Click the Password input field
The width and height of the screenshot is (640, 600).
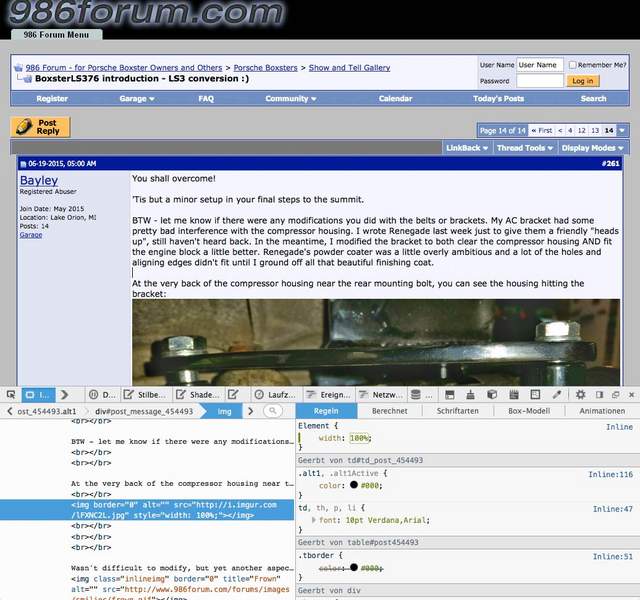coord(540,81)
